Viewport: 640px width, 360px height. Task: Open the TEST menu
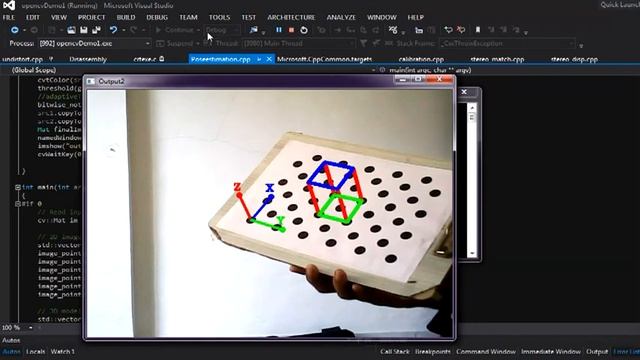(249, 18)
